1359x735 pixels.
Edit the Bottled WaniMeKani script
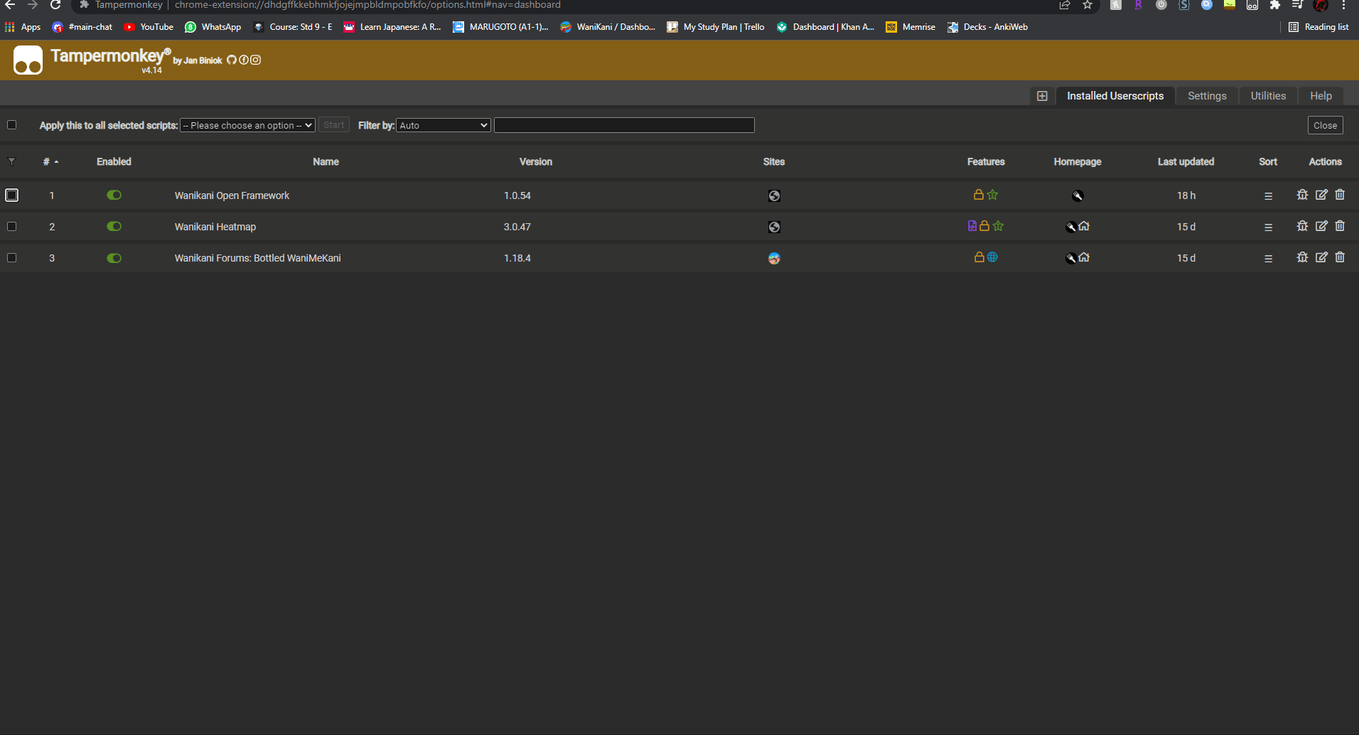[x=1321, y=257]
